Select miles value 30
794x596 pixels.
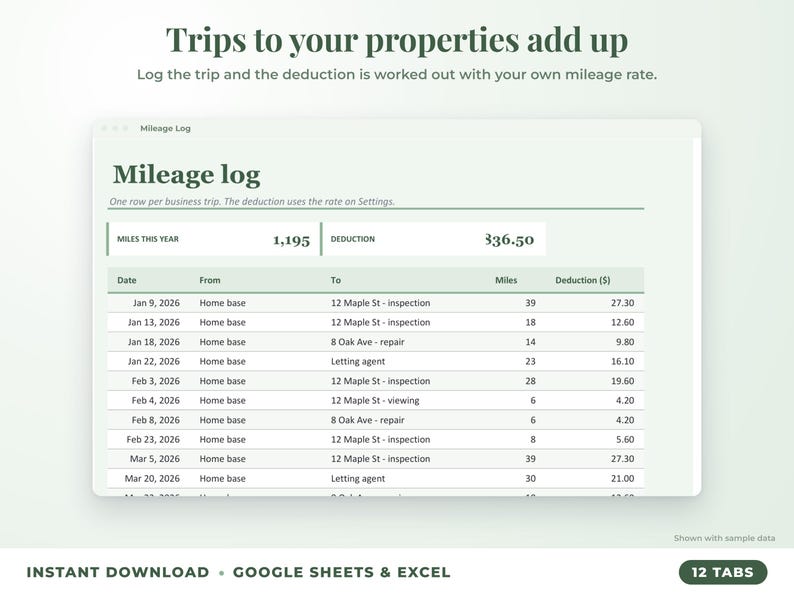point(530,479)
